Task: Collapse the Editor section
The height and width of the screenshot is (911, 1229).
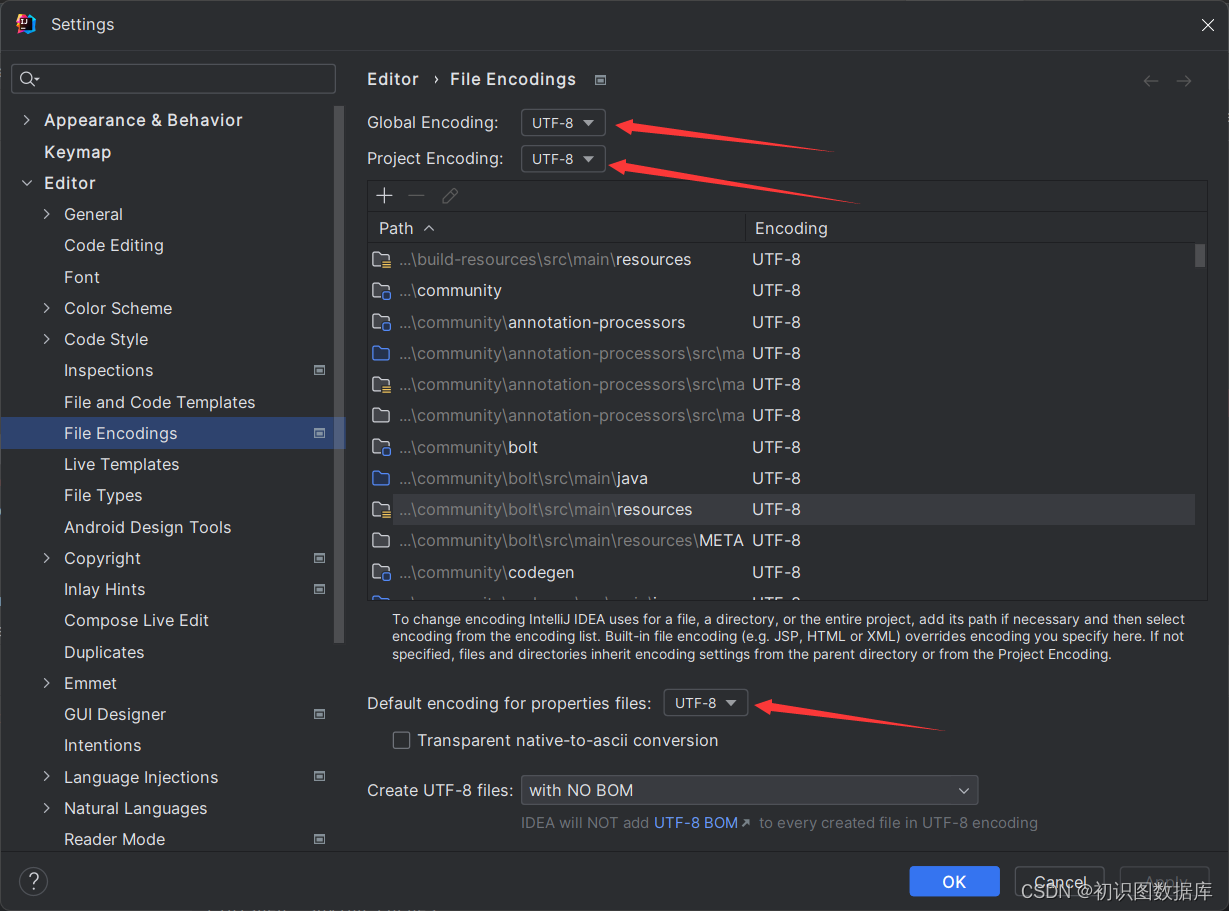Action: (27, 183)
